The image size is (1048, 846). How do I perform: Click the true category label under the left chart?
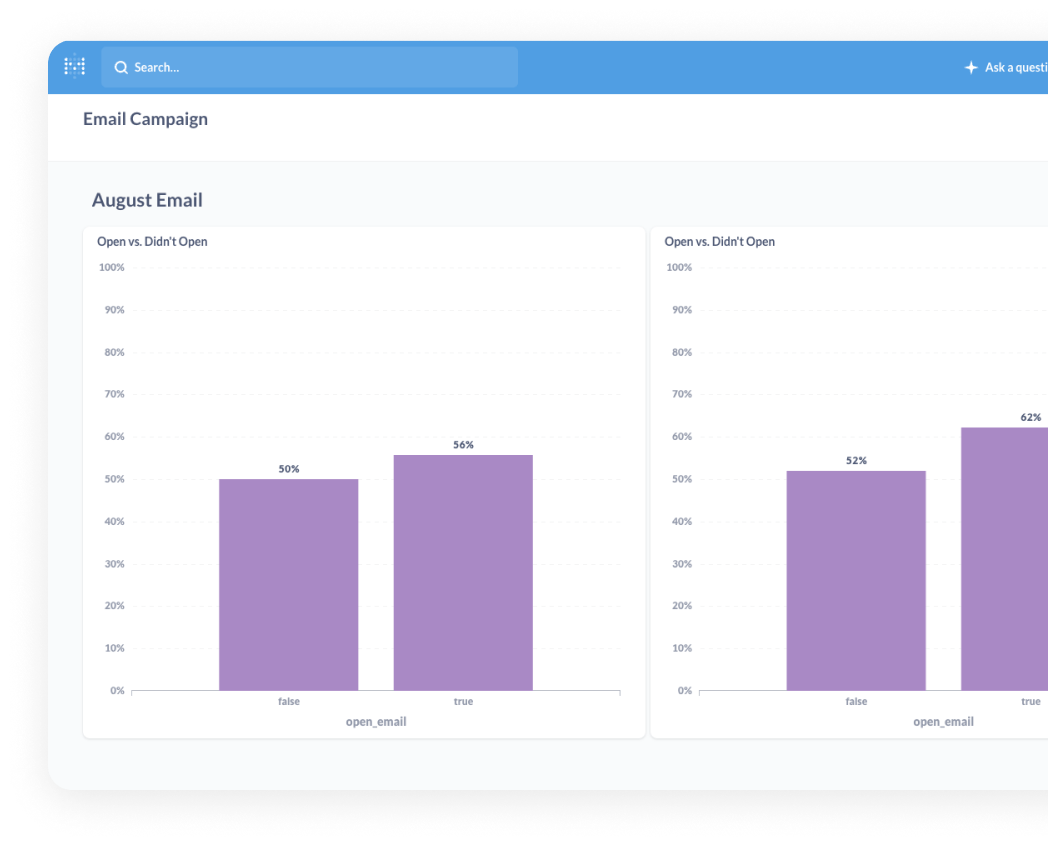coord(462,701)
